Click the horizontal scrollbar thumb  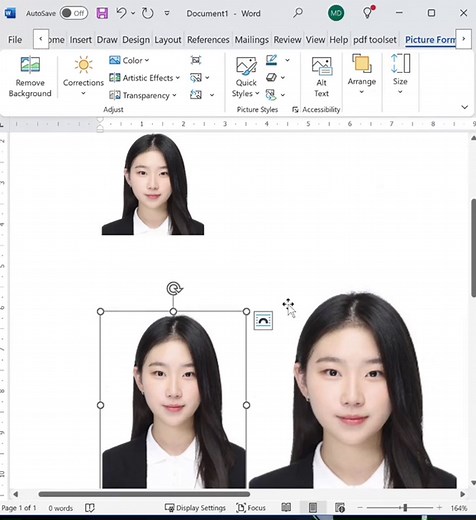point(144,494)
